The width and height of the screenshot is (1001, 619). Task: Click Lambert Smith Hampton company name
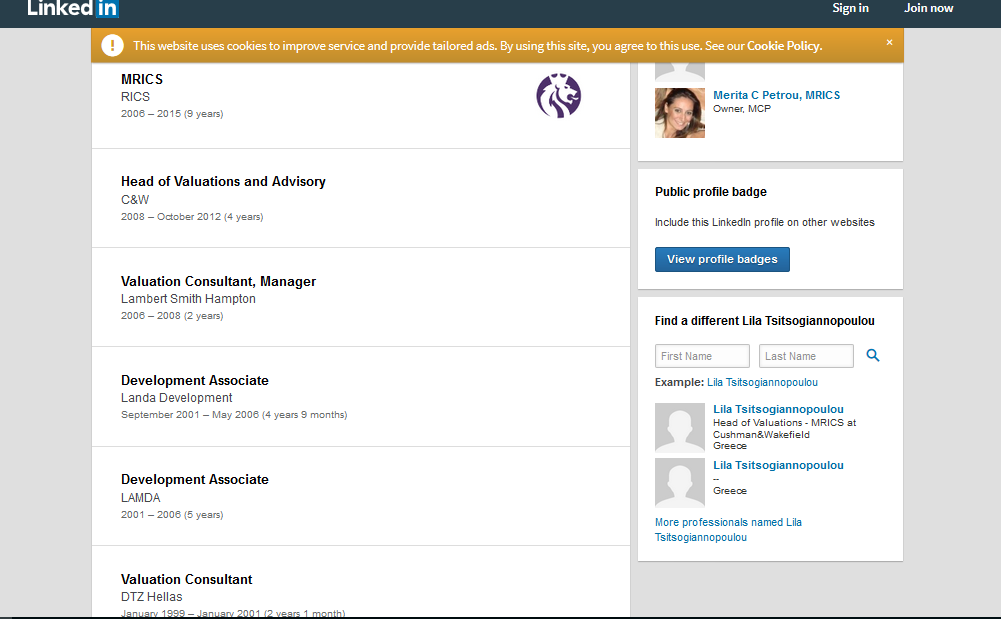(x=188, y=299)
